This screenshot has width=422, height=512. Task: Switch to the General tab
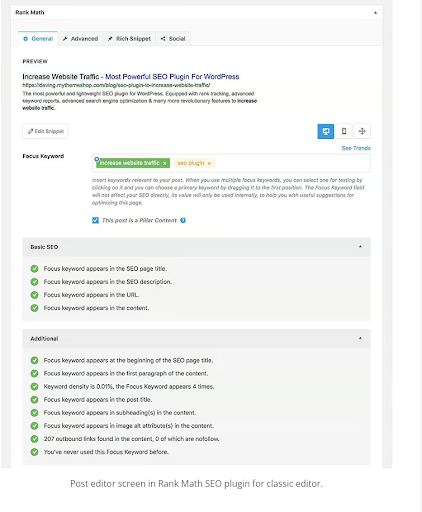38,39
